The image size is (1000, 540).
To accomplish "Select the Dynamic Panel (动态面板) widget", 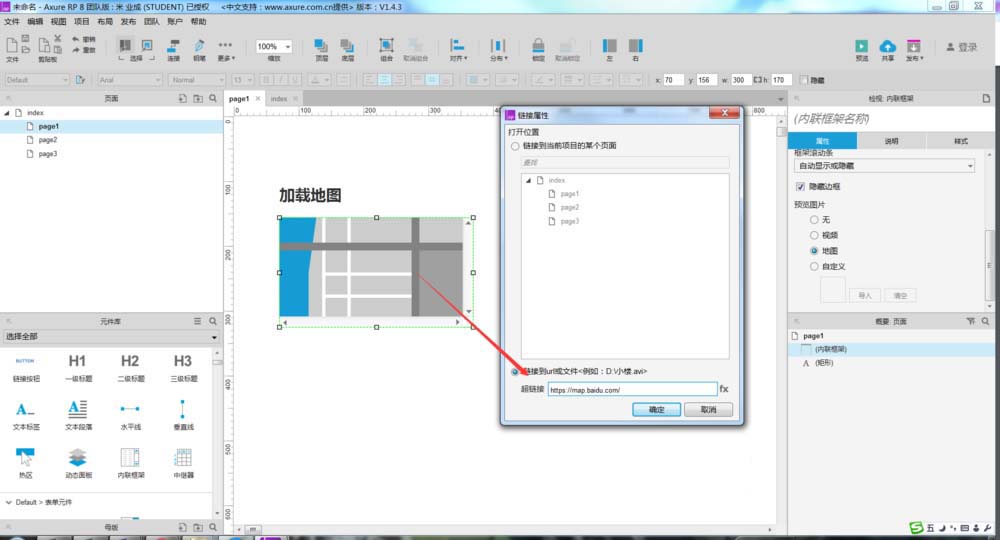I will coord(78,463).
